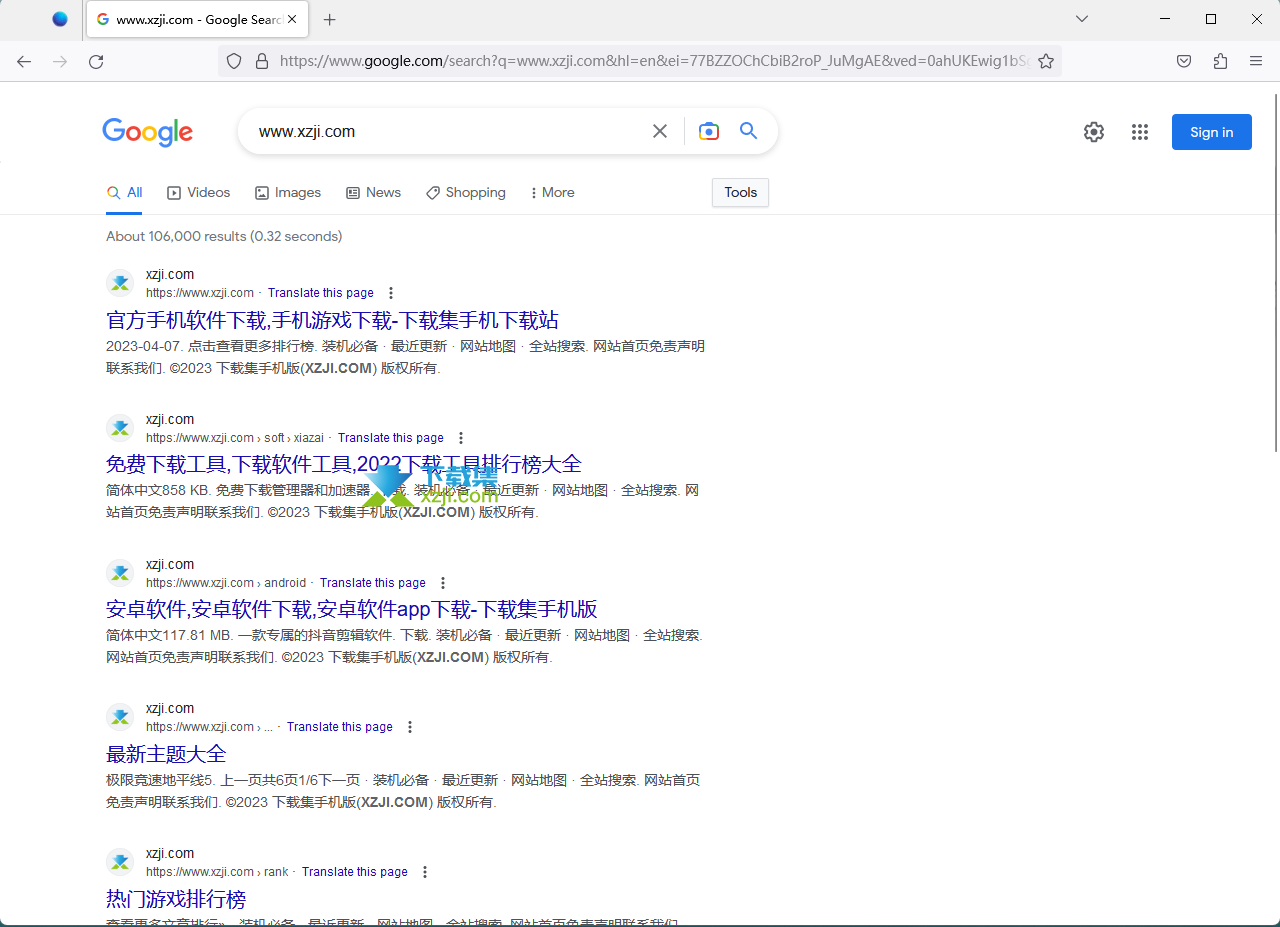Image resolution: width=1280 pixels, height=927 pixels.
Task: Open the Firefox View icon
Action: coord(60,19)
